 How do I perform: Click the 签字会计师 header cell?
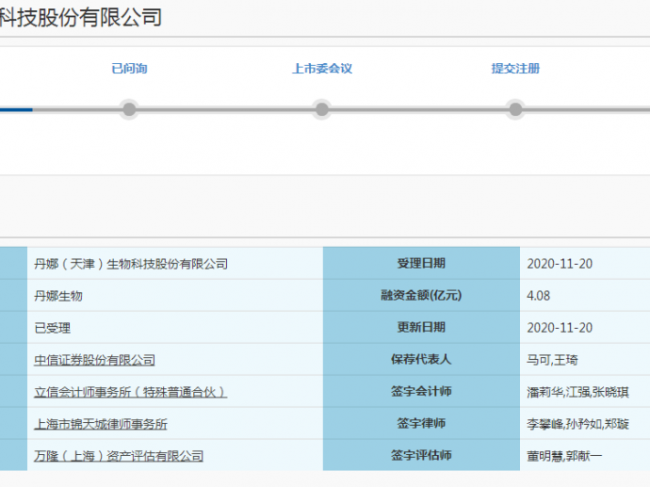click(x=421, y=391)
